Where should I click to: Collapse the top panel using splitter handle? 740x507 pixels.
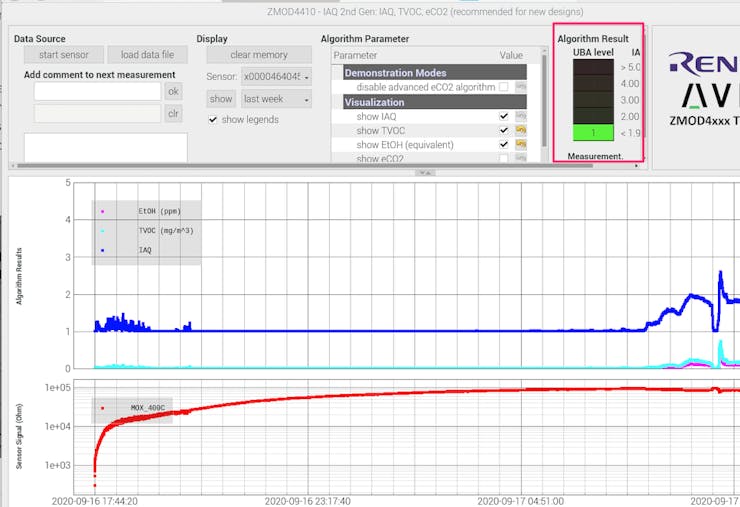[x=425, y=173]
